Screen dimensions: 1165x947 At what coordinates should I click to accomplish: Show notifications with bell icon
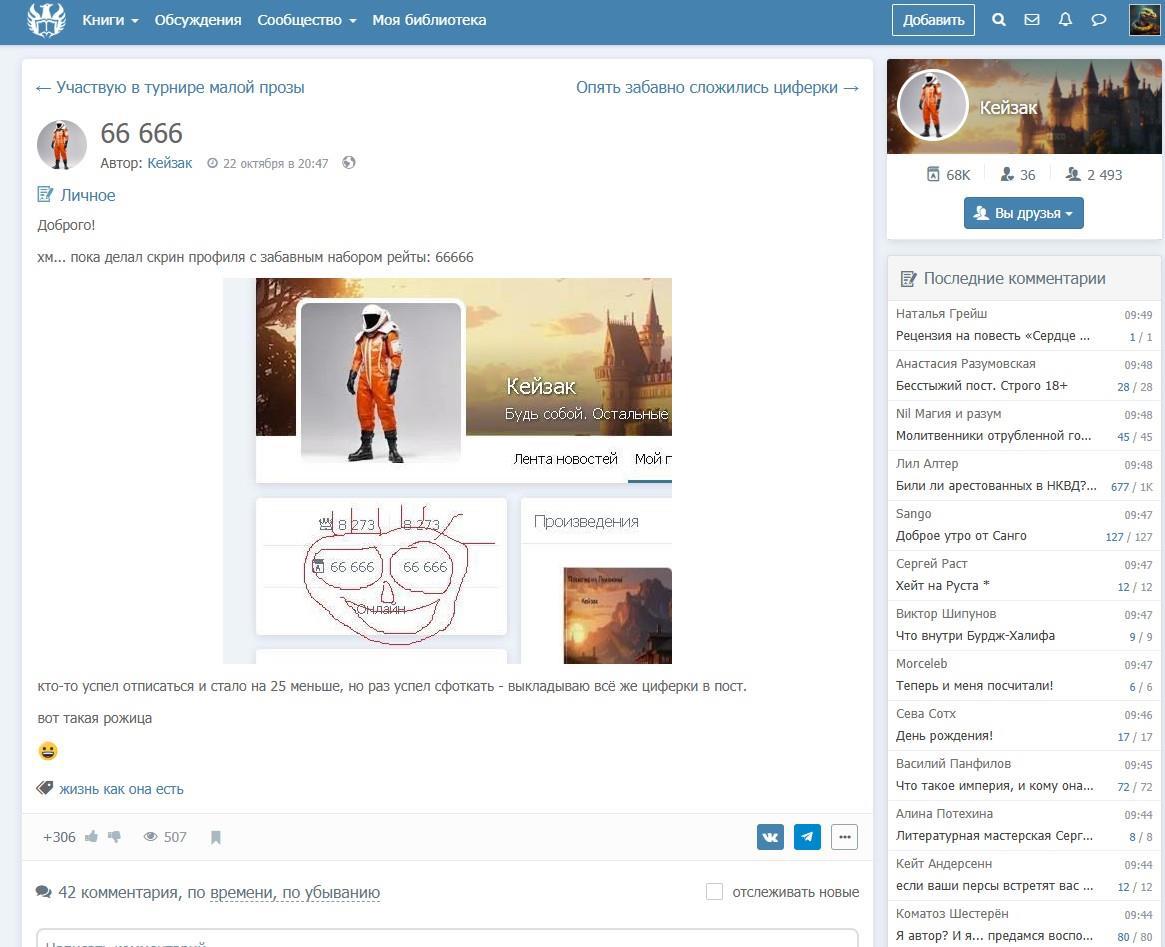click(x=1065, y=20)
